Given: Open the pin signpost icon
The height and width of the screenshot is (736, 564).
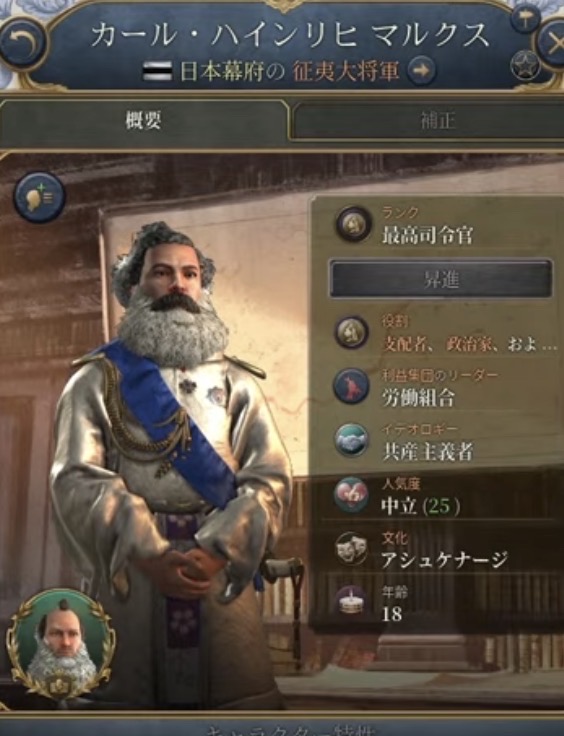Looking at the screenshot, I should [524, 19].
